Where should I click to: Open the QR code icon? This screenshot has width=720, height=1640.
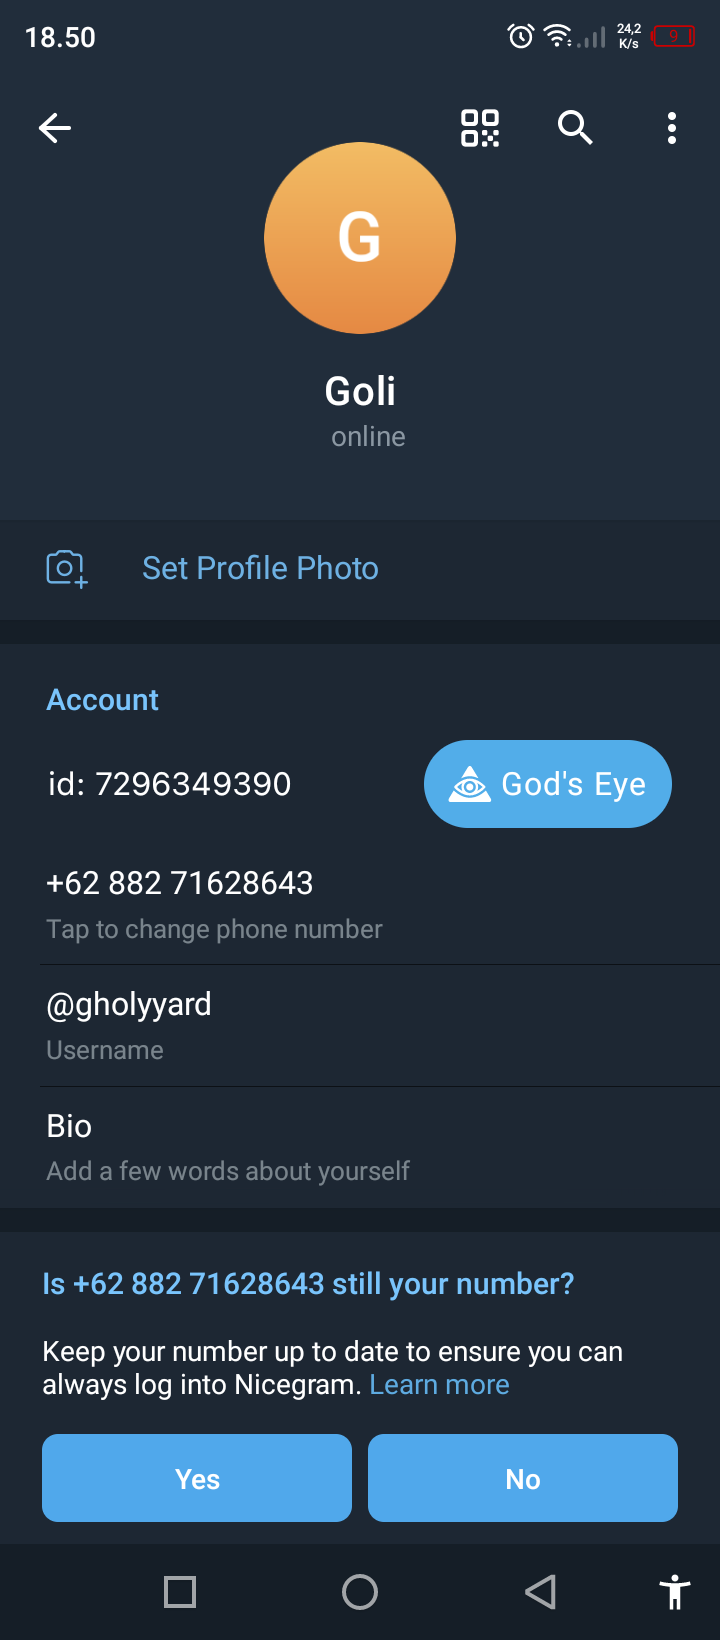click(x=480, y=128)
